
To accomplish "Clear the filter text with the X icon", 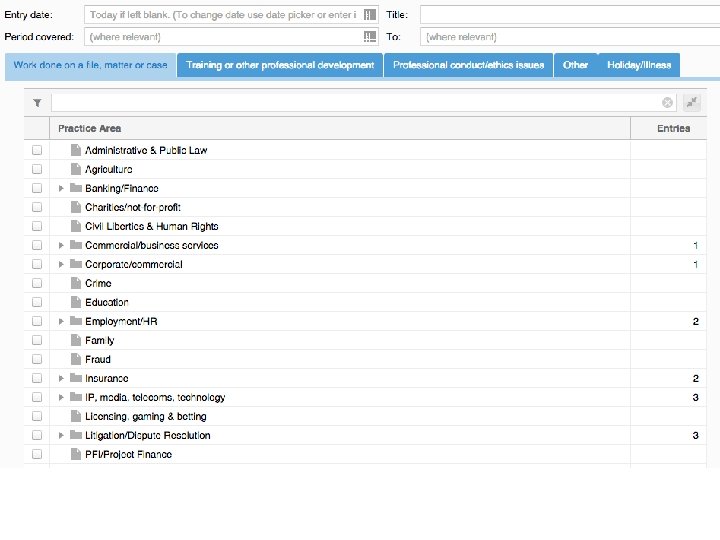I will pyautogui.click(x=667, y=102).
